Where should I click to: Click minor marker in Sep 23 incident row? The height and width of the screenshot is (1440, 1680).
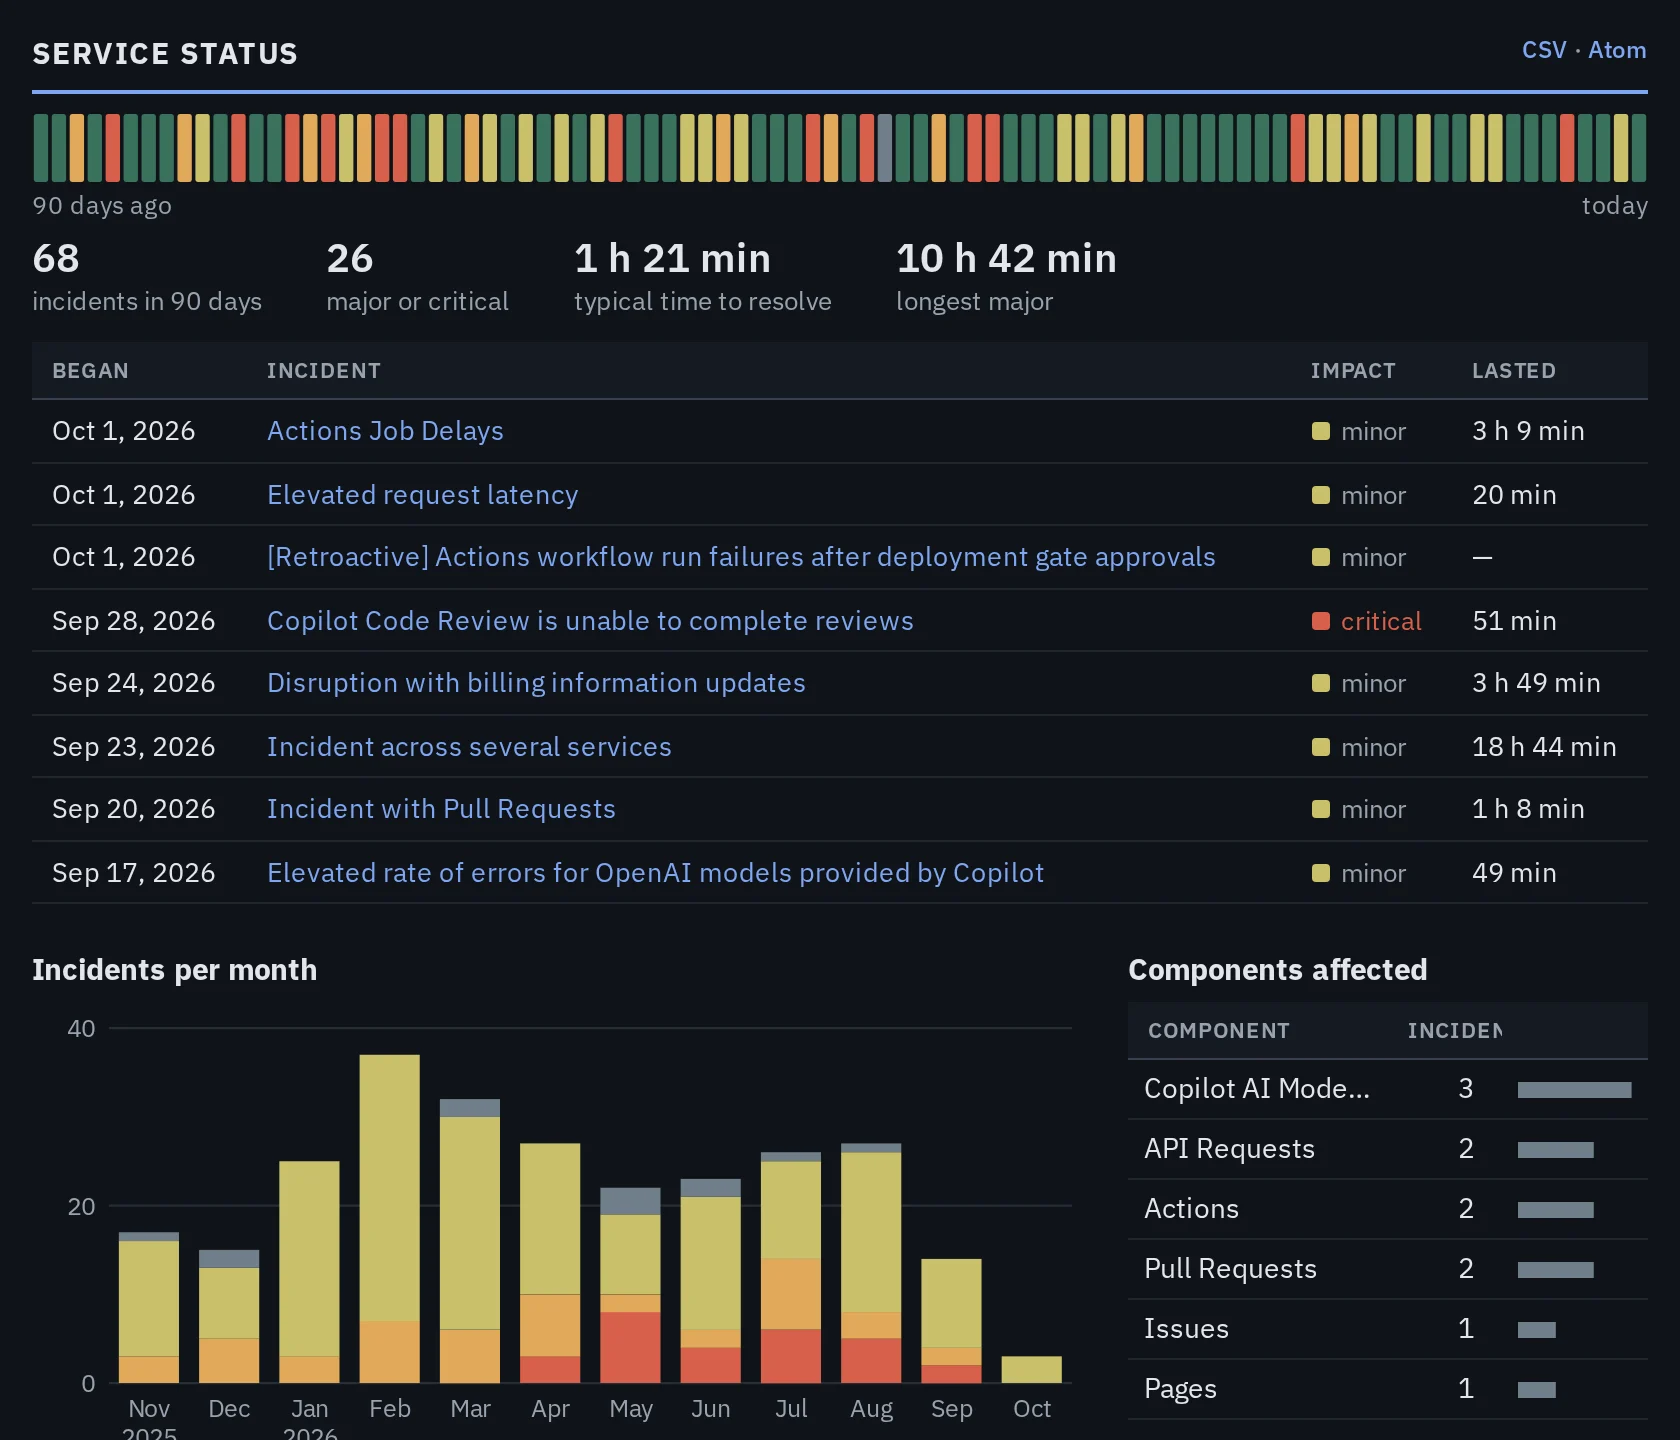point(1320,747)
